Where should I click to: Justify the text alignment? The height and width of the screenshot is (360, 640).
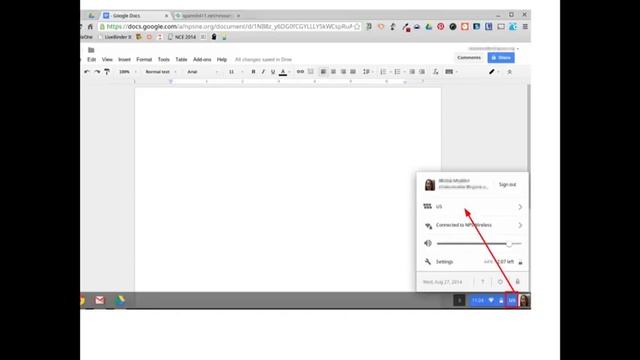coord(353,72)
